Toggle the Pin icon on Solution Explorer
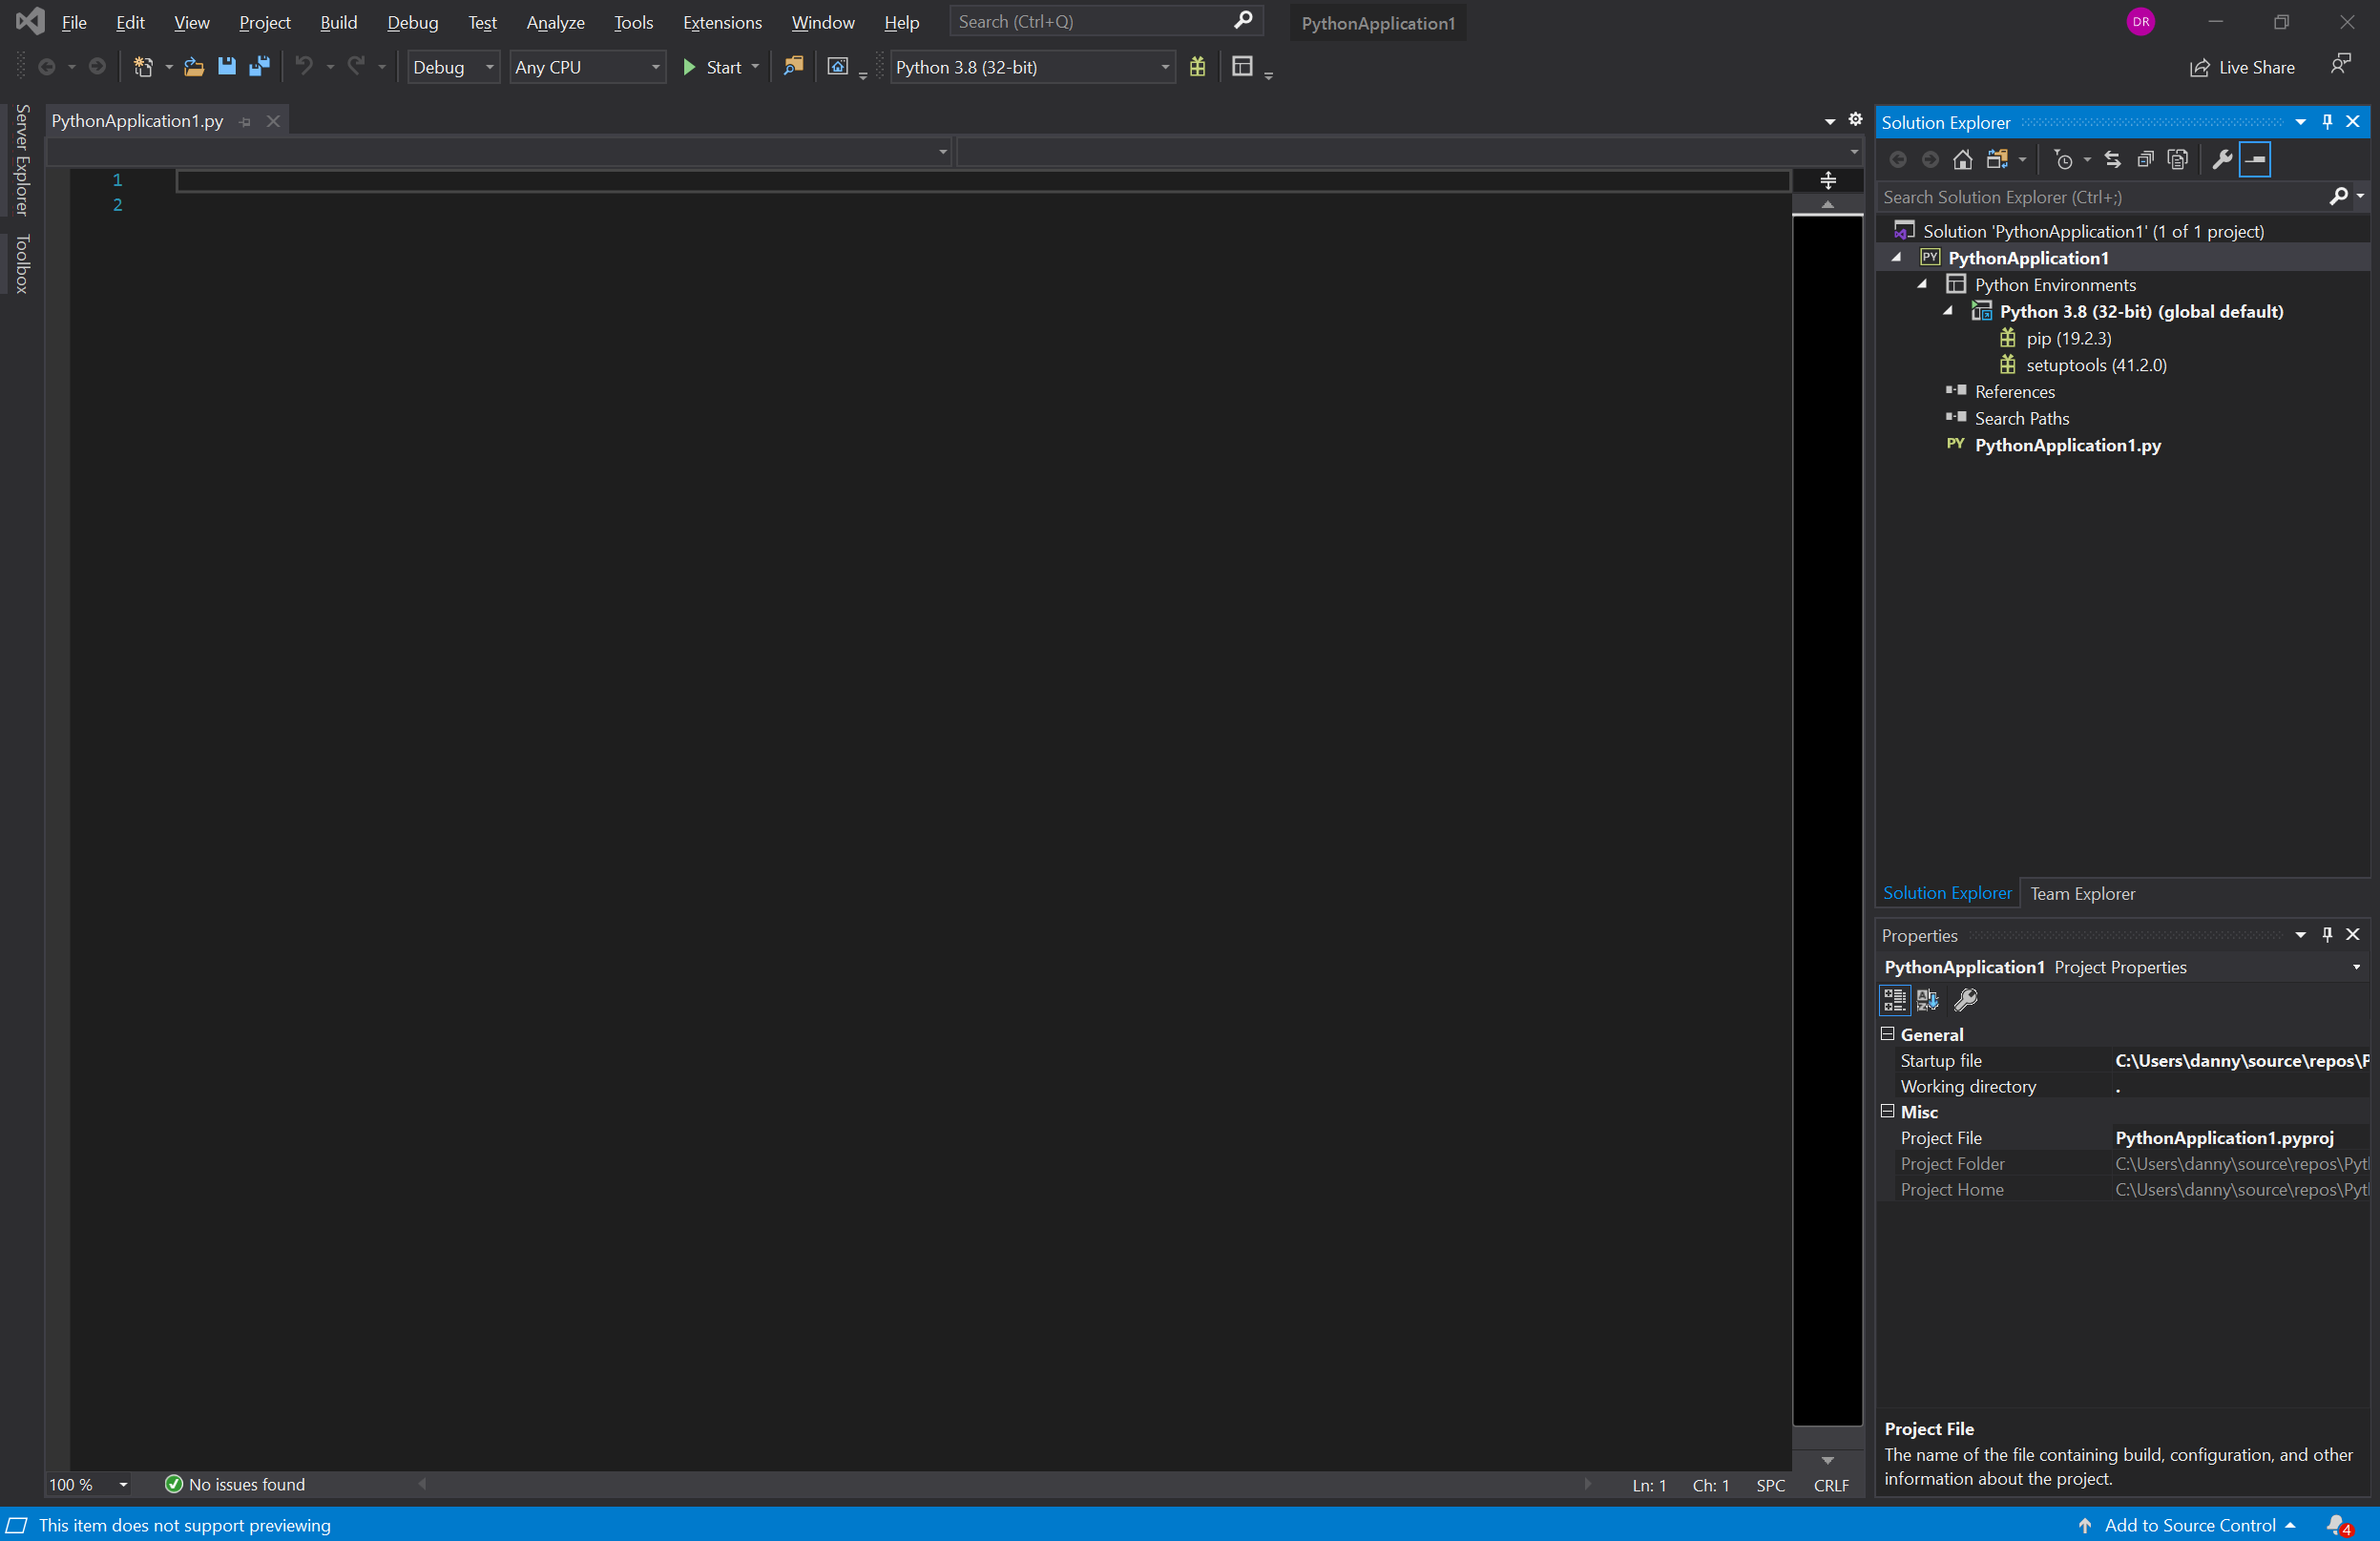The image size is (2380, 1541). [x=2327, y=121]
